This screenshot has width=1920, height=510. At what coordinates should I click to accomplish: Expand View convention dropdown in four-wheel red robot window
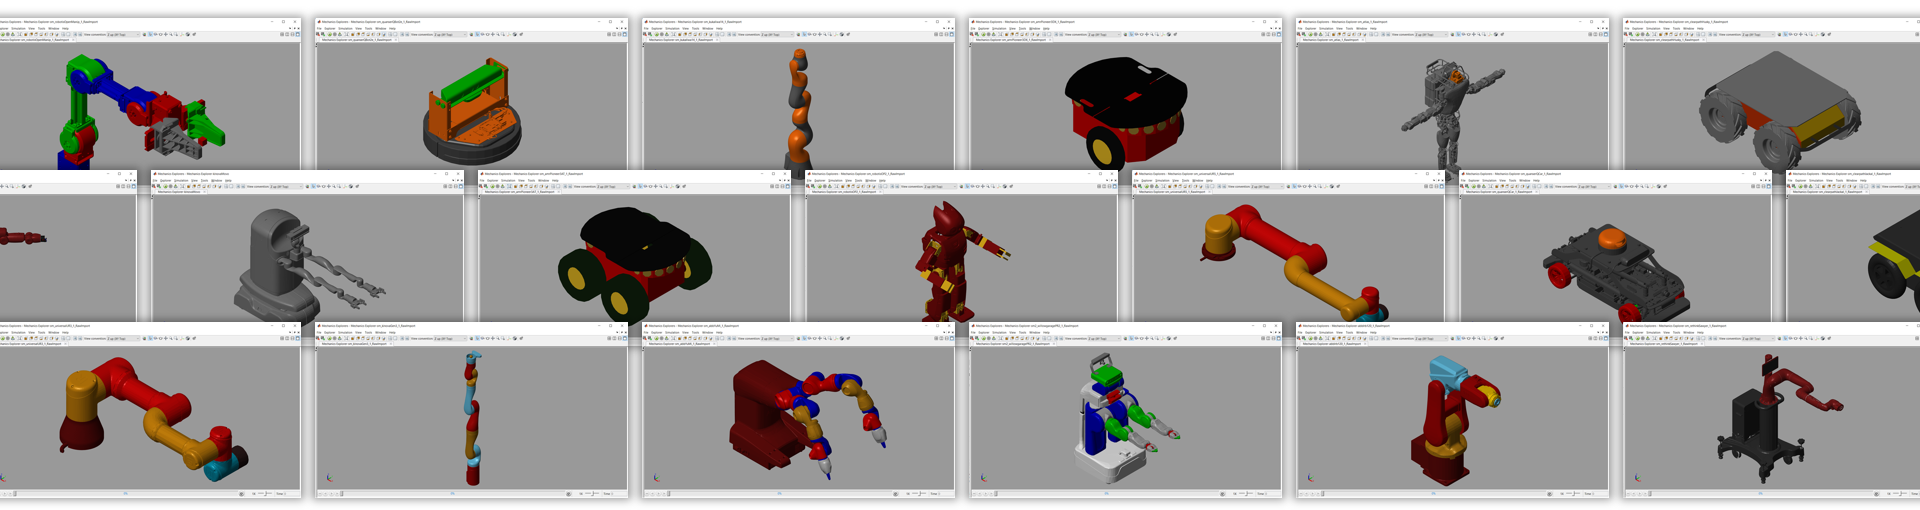point(613,187)
